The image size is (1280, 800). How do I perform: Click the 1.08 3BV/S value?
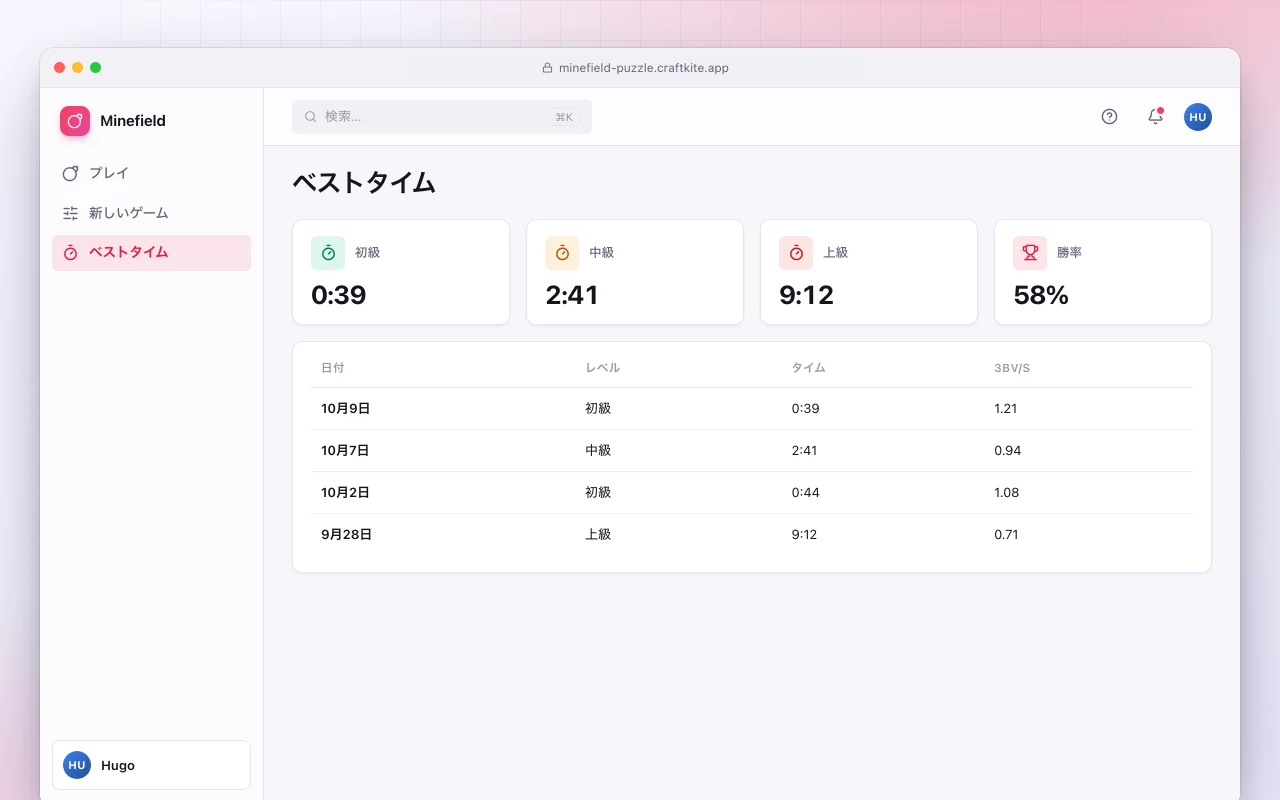[1007, 493]
